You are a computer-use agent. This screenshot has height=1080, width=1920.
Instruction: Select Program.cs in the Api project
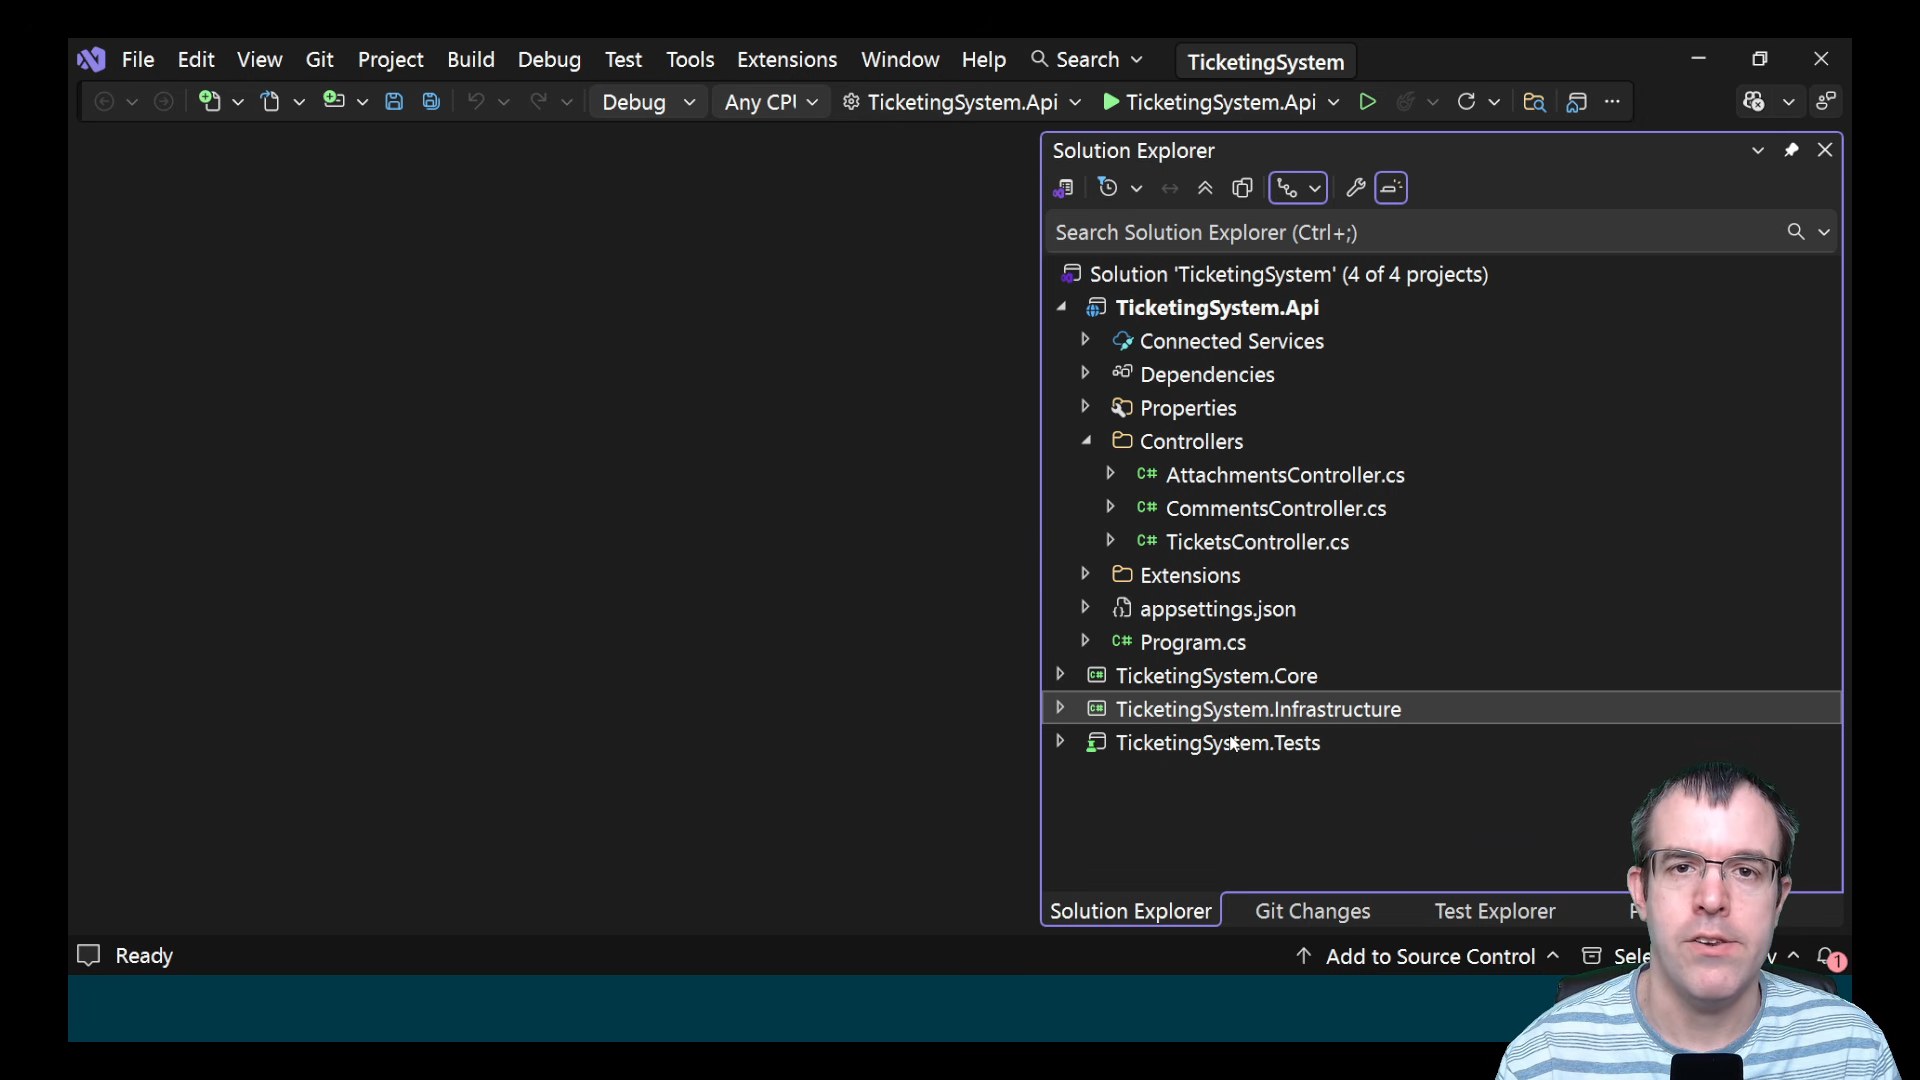[1192, 642]
